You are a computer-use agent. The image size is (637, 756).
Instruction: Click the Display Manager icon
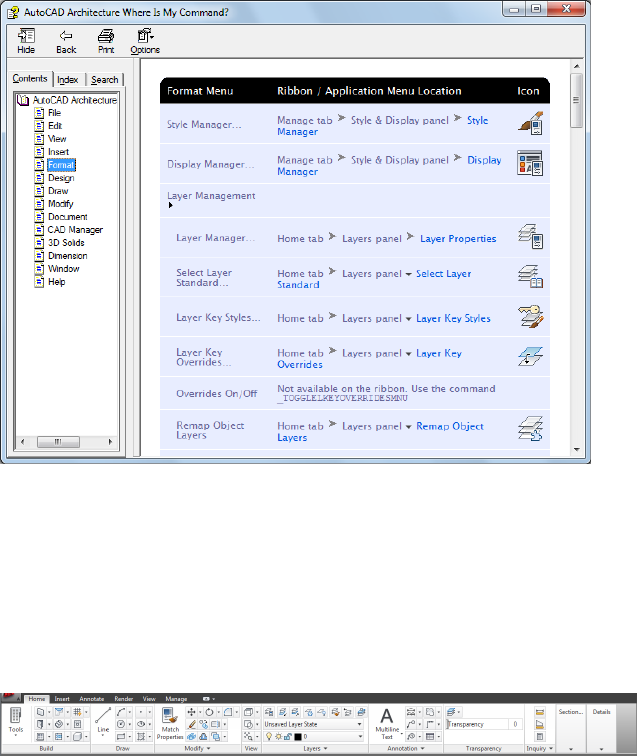click(530, 163)
